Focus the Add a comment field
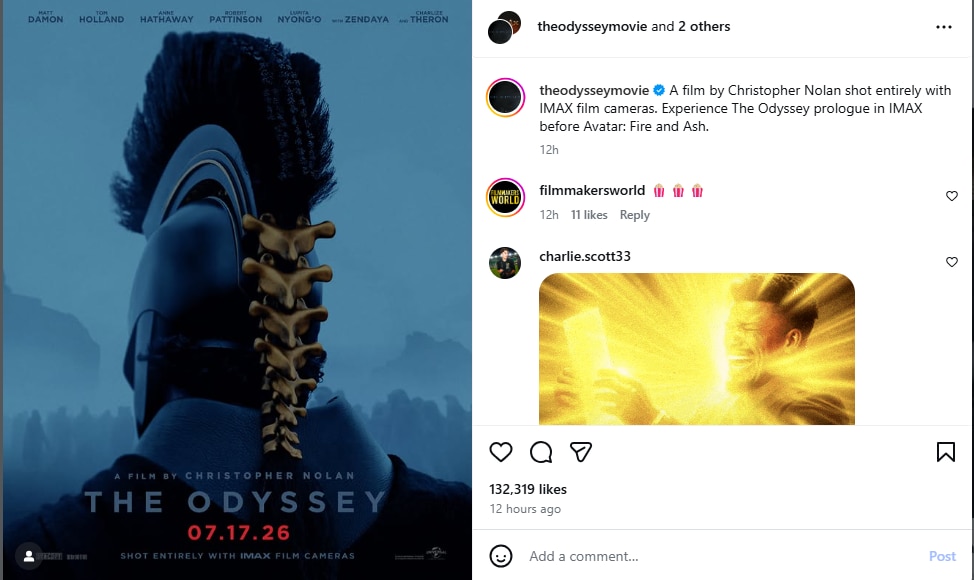The width and height of the screenshot is (974, 580). click(721, 556)
